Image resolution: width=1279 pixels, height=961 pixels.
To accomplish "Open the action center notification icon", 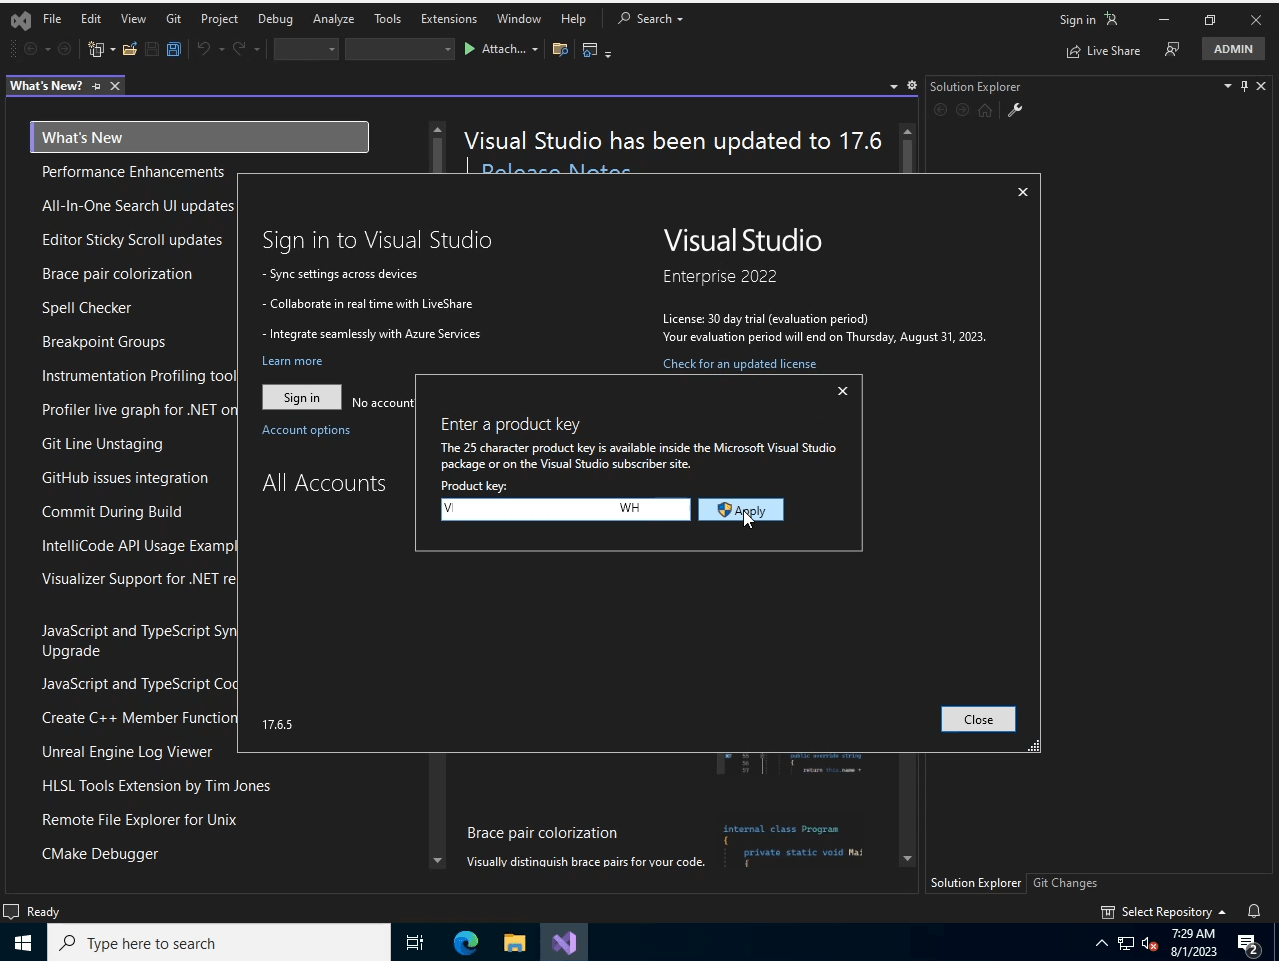I will coord(1247,942).
